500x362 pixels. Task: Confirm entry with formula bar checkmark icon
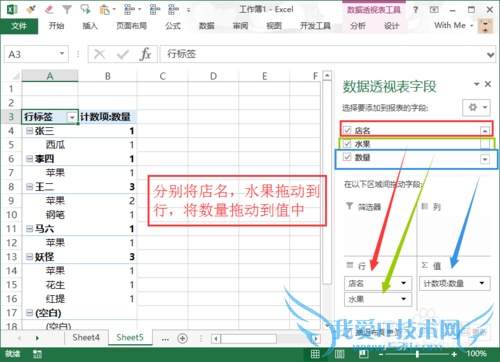pos(123,54)
